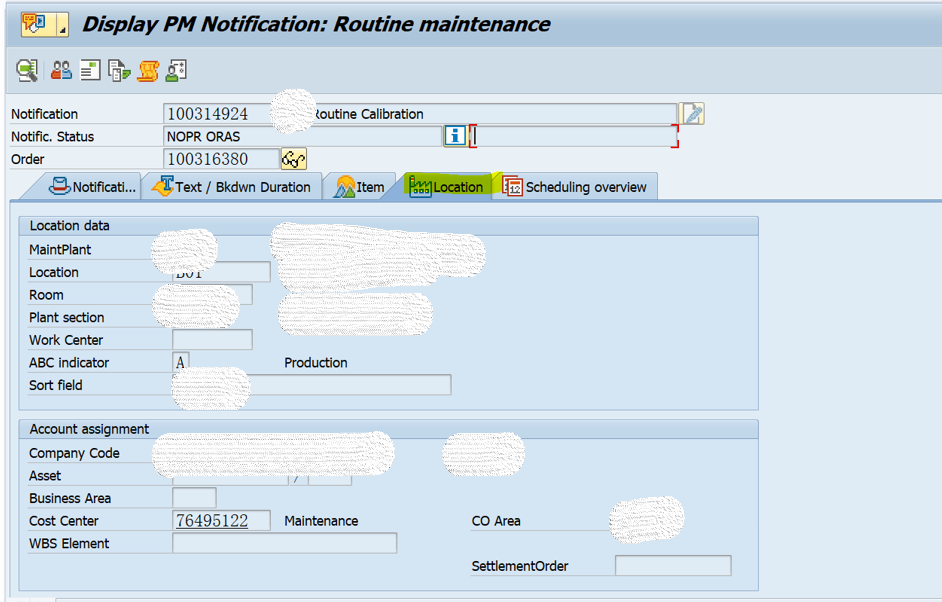
Task: Click the MaintPlant label
Action: [60, 249]
